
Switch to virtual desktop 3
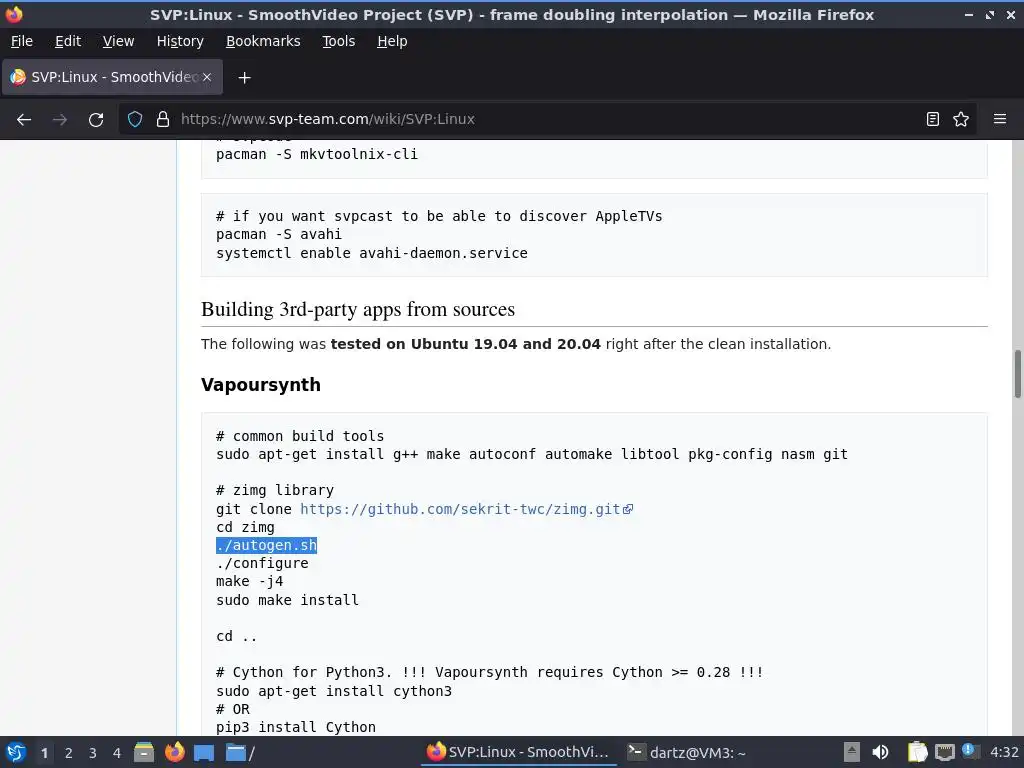pyautogui.click(x=93, y=753)
